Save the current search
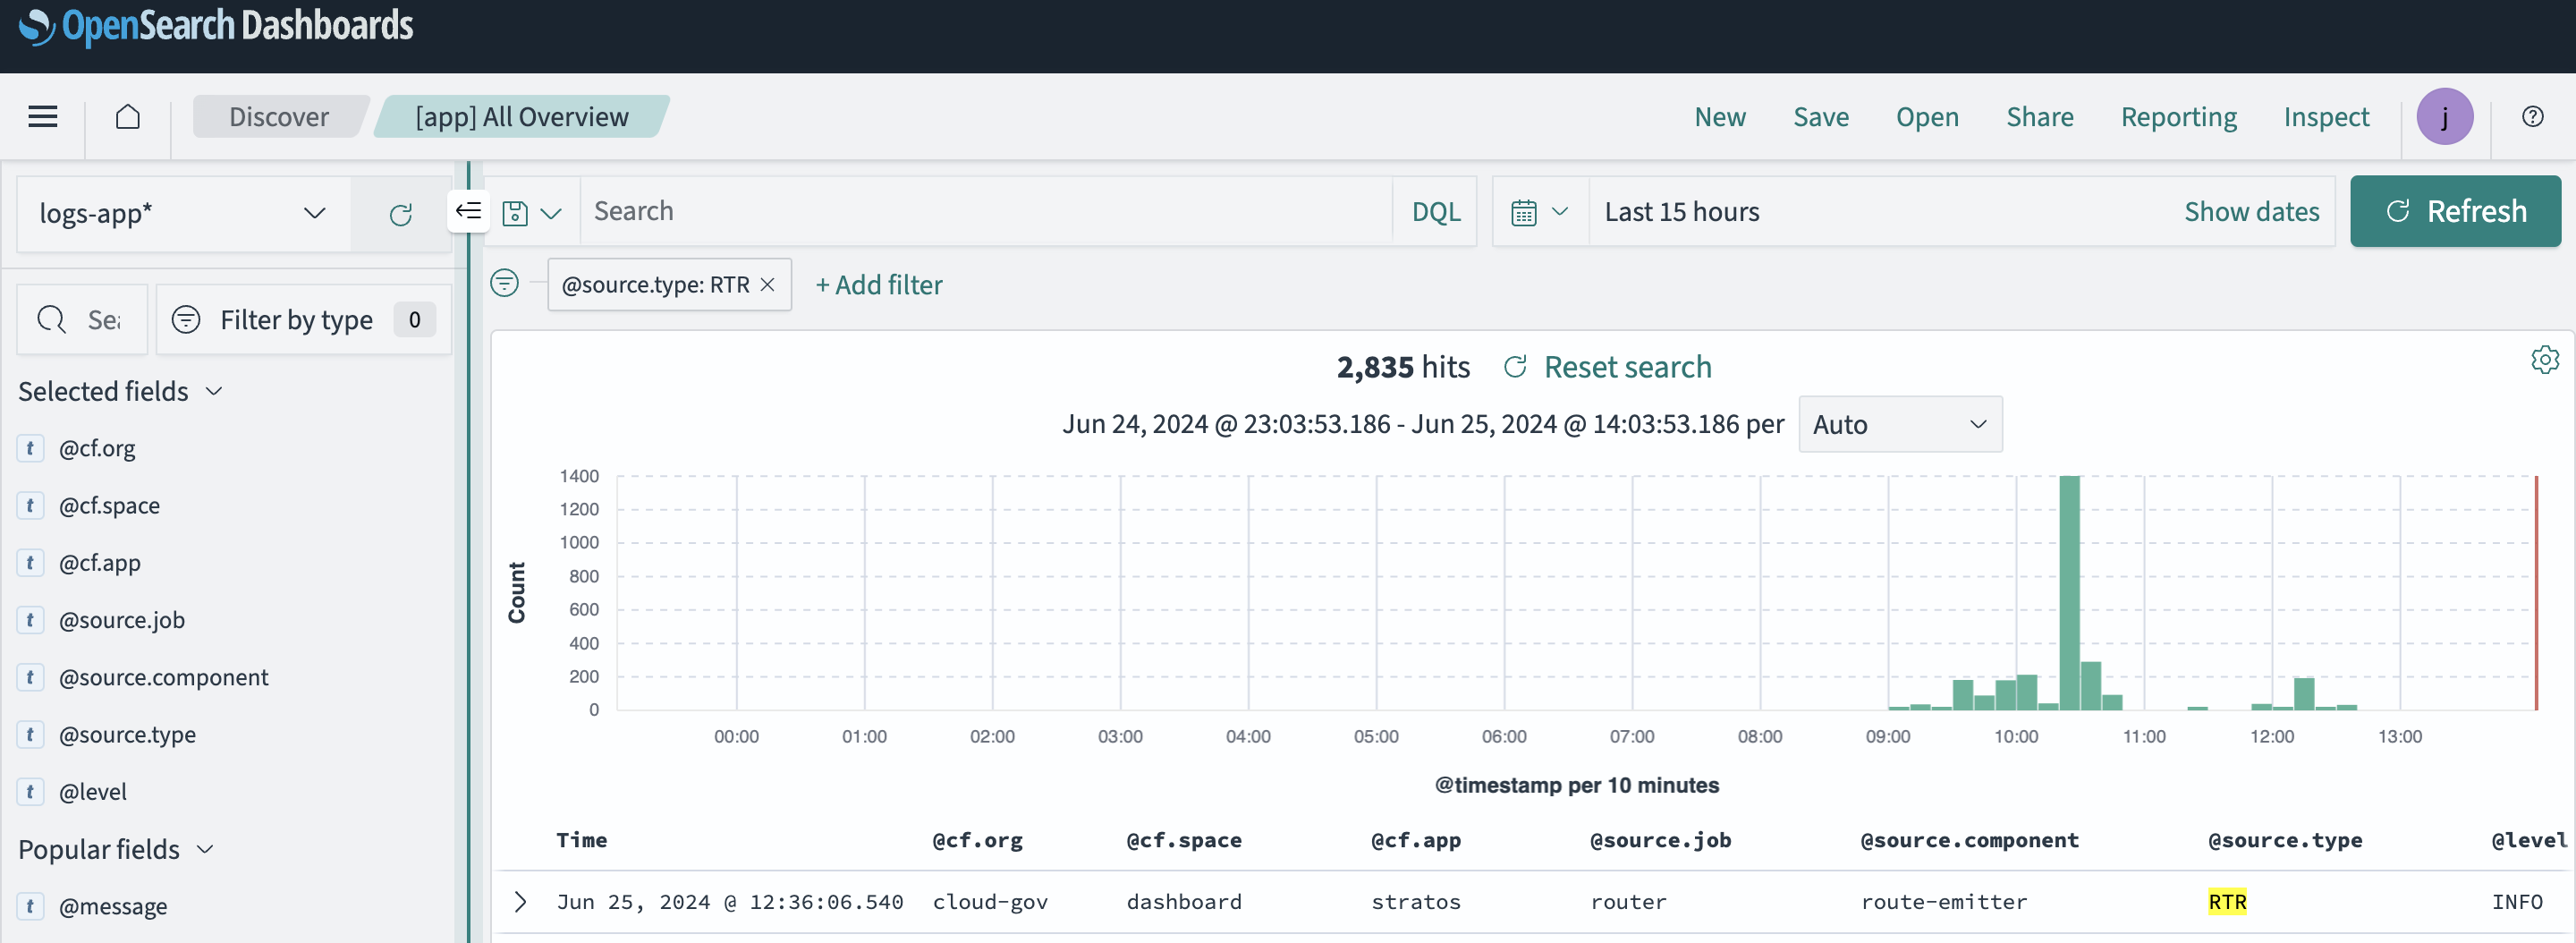 coord(1820,117)
